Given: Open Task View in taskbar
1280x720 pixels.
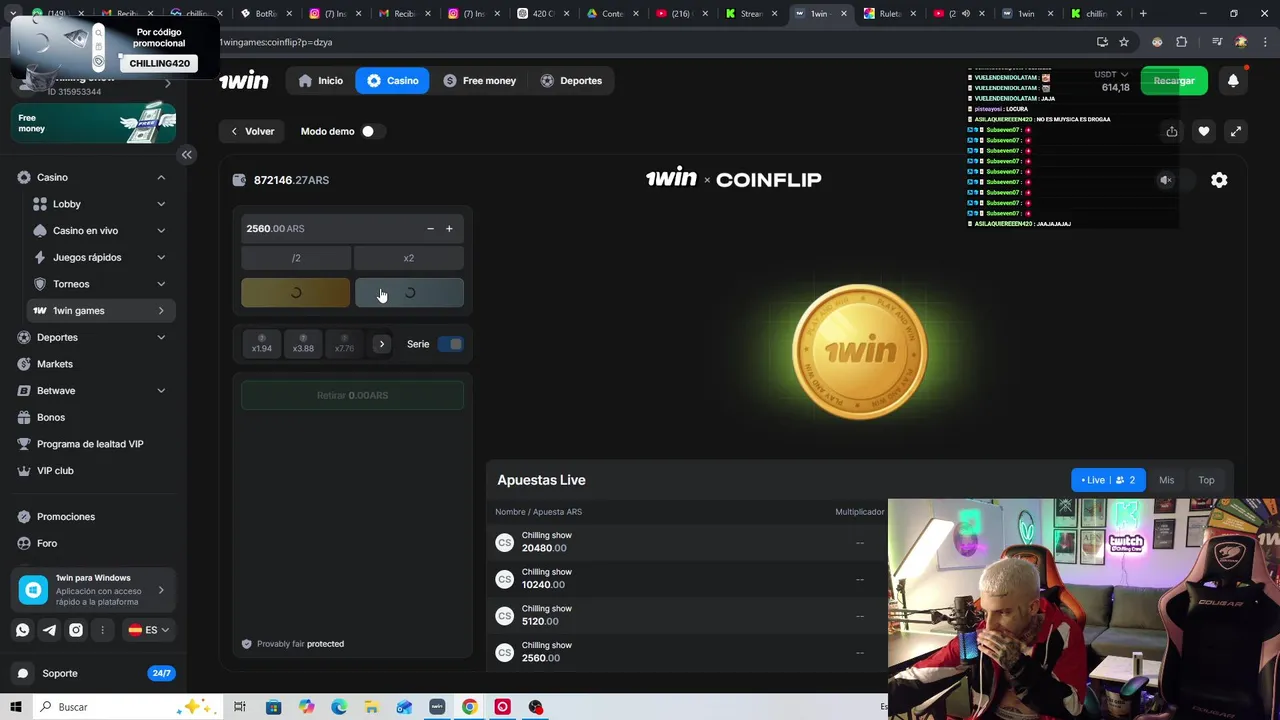Looking at the screenshot, I should pos(240,707).
